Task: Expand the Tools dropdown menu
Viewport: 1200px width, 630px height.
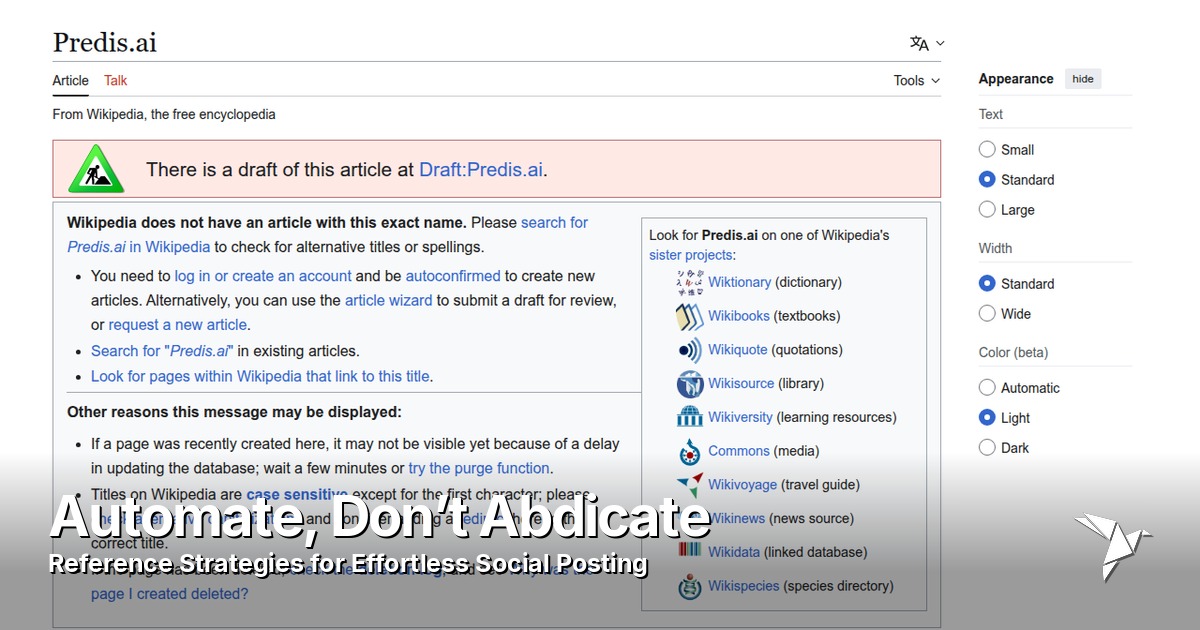Action: point(917,80)
